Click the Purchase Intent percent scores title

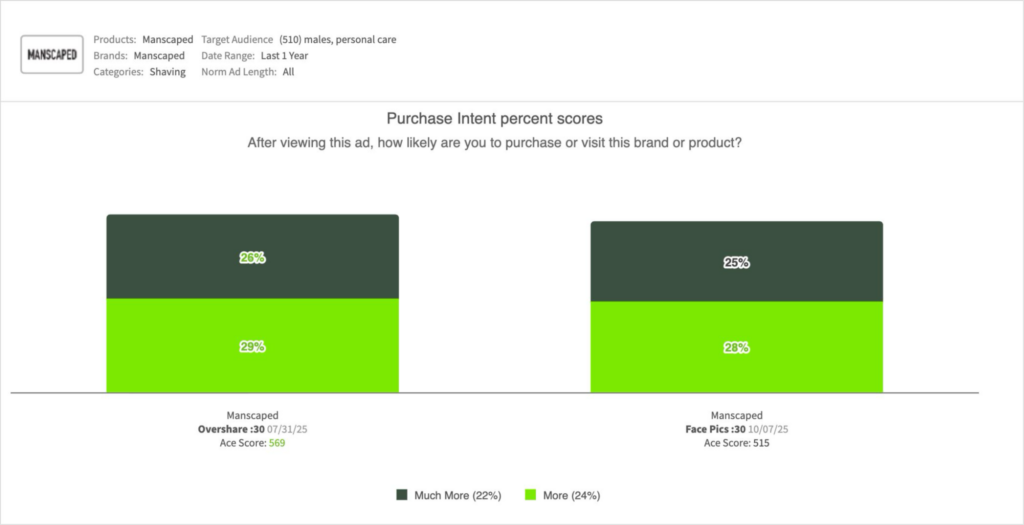click(494, 118)
